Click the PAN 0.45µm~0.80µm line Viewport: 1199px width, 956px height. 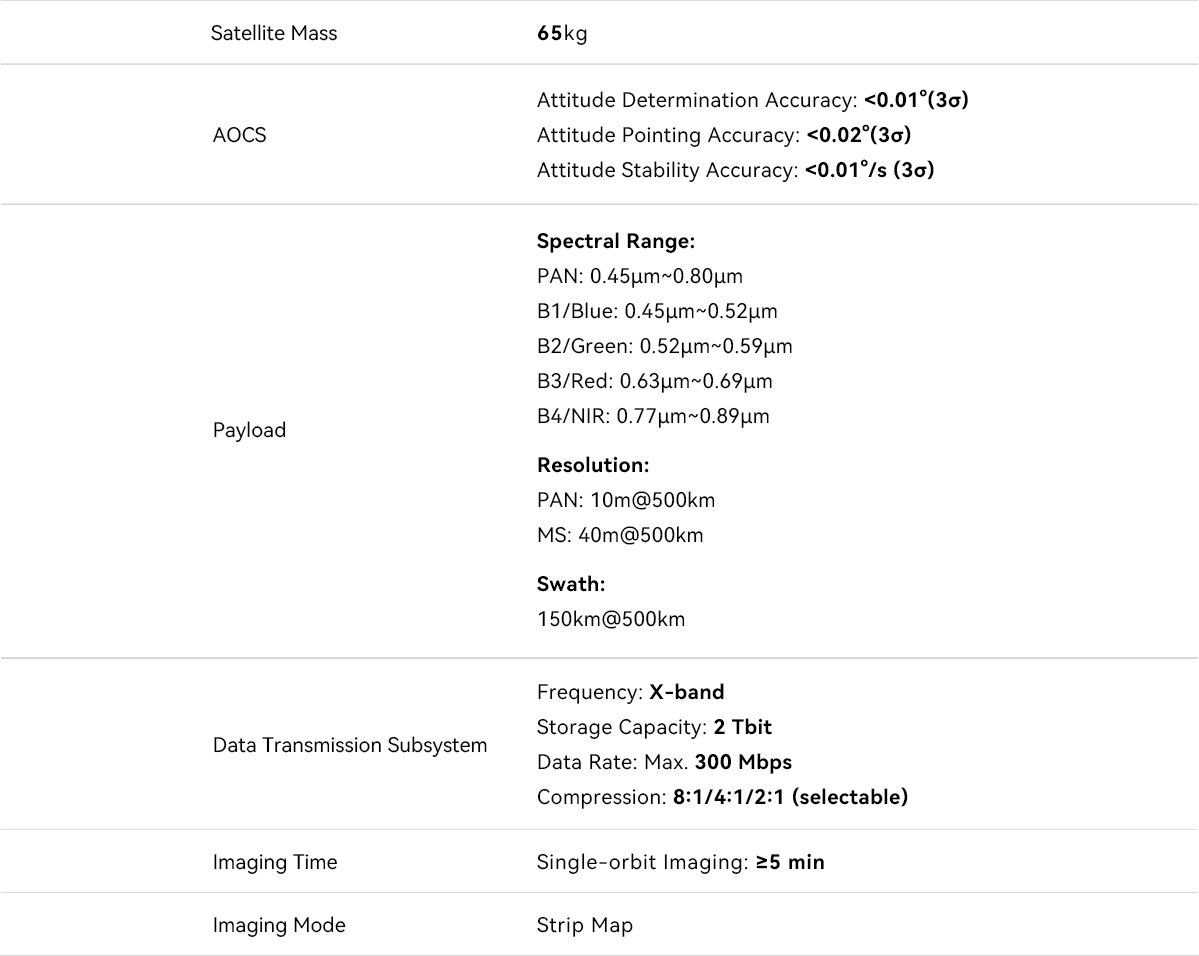click(x=639, y=276)
